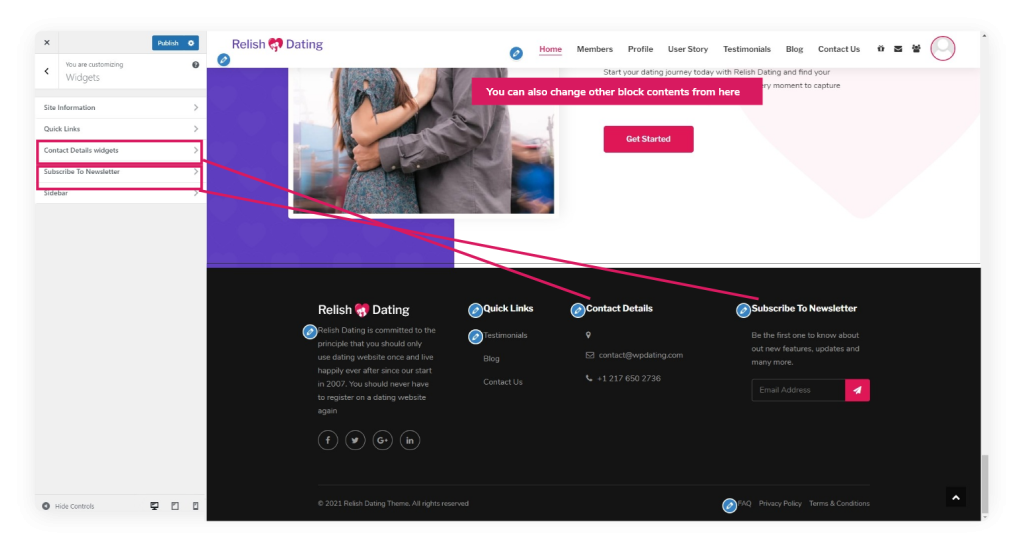Edit Subscribe To Newsletter pencil icon
Viewport: 1024px width, 550px height.
point(743,310)
